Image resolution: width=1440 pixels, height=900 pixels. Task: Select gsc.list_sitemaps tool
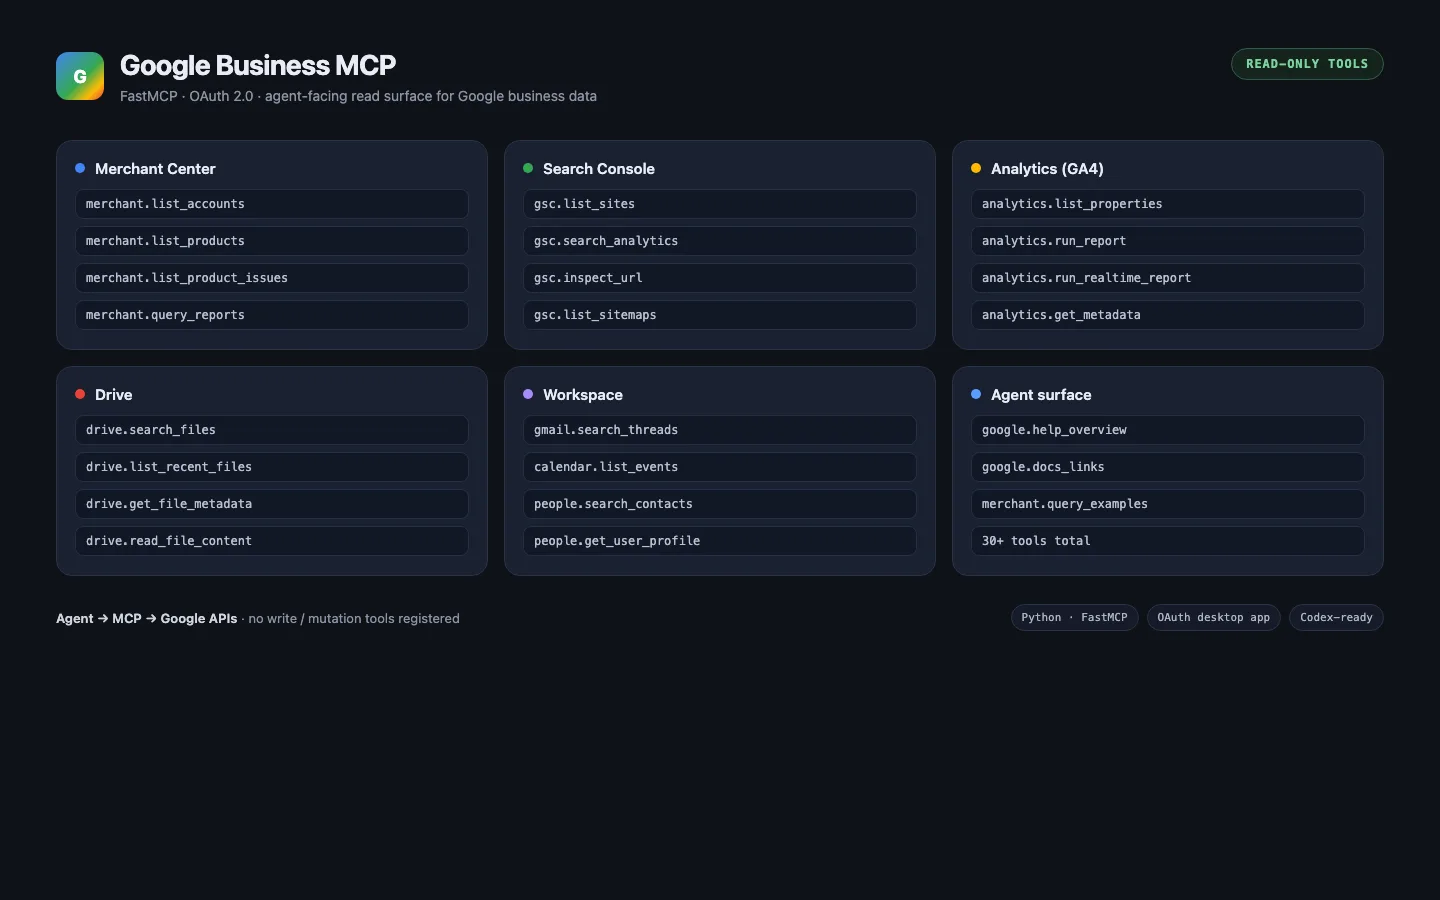click(x=720, y=315)
